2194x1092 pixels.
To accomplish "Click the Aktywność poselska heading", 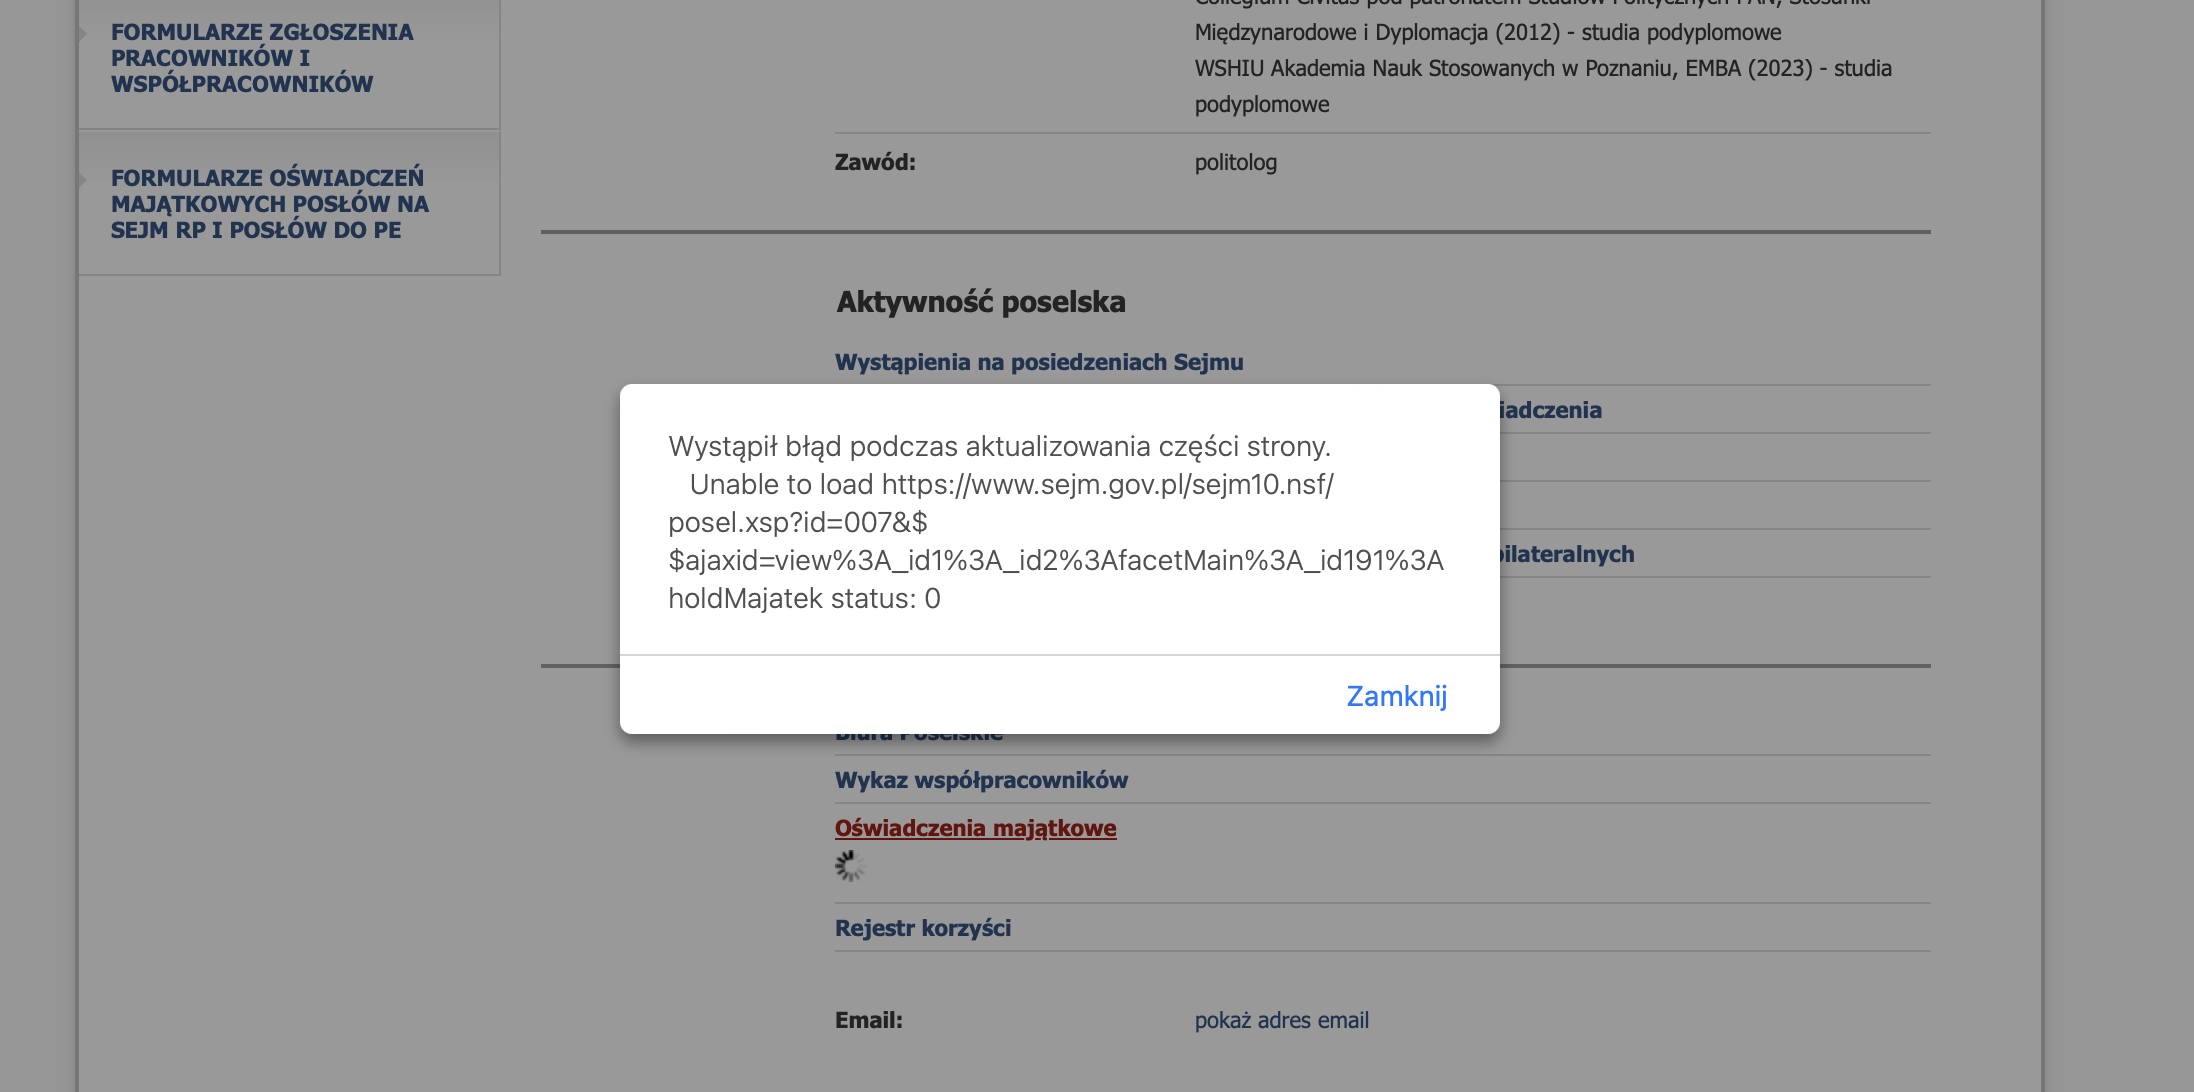I will tap(981, 302).
